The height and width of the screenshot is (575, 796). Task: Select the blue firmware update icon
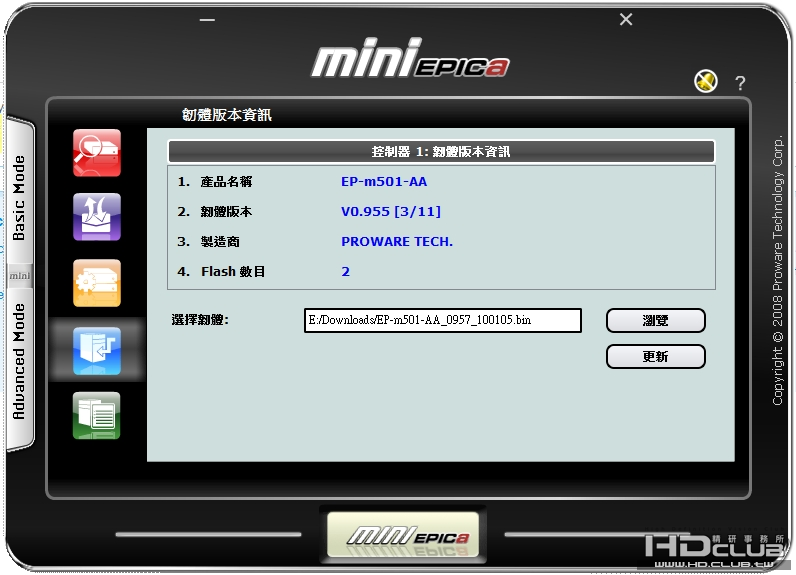[97, 351]
